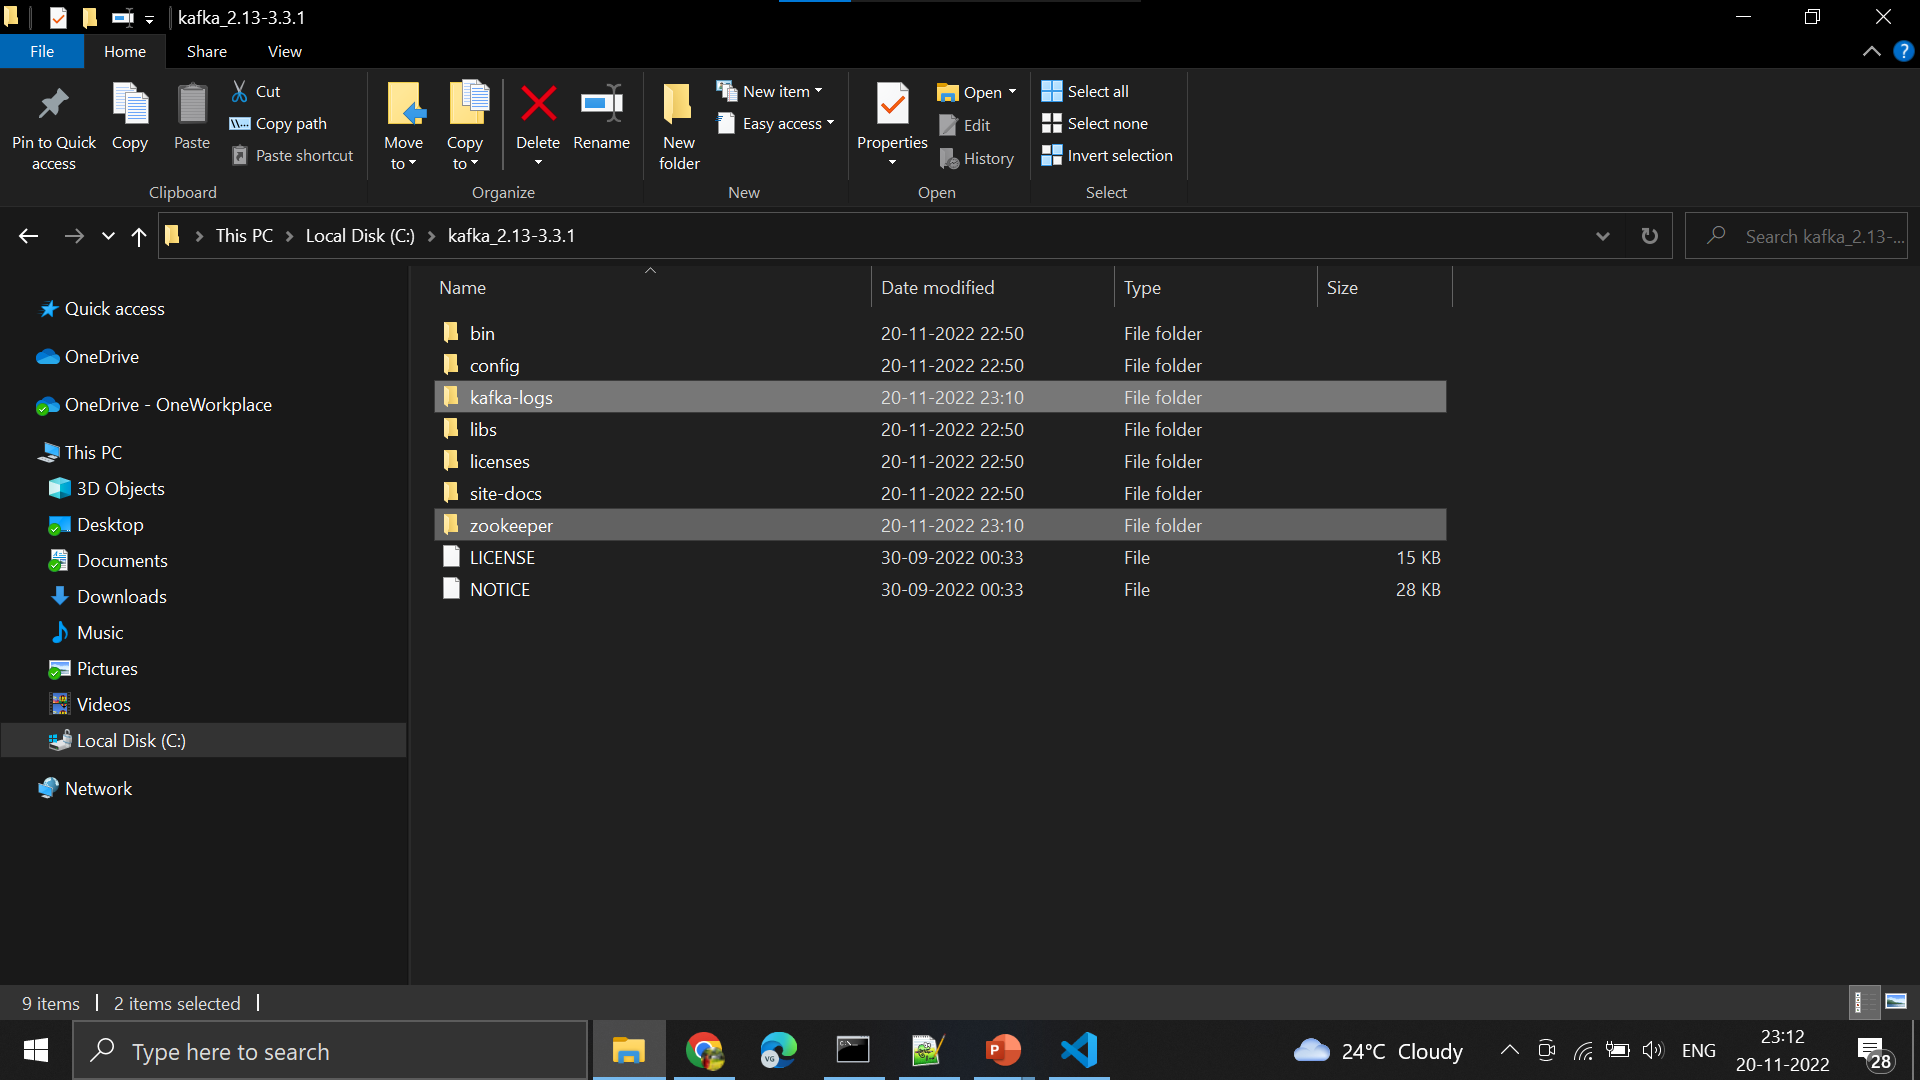Switch to details view in status bar

click(1862, 1001)
